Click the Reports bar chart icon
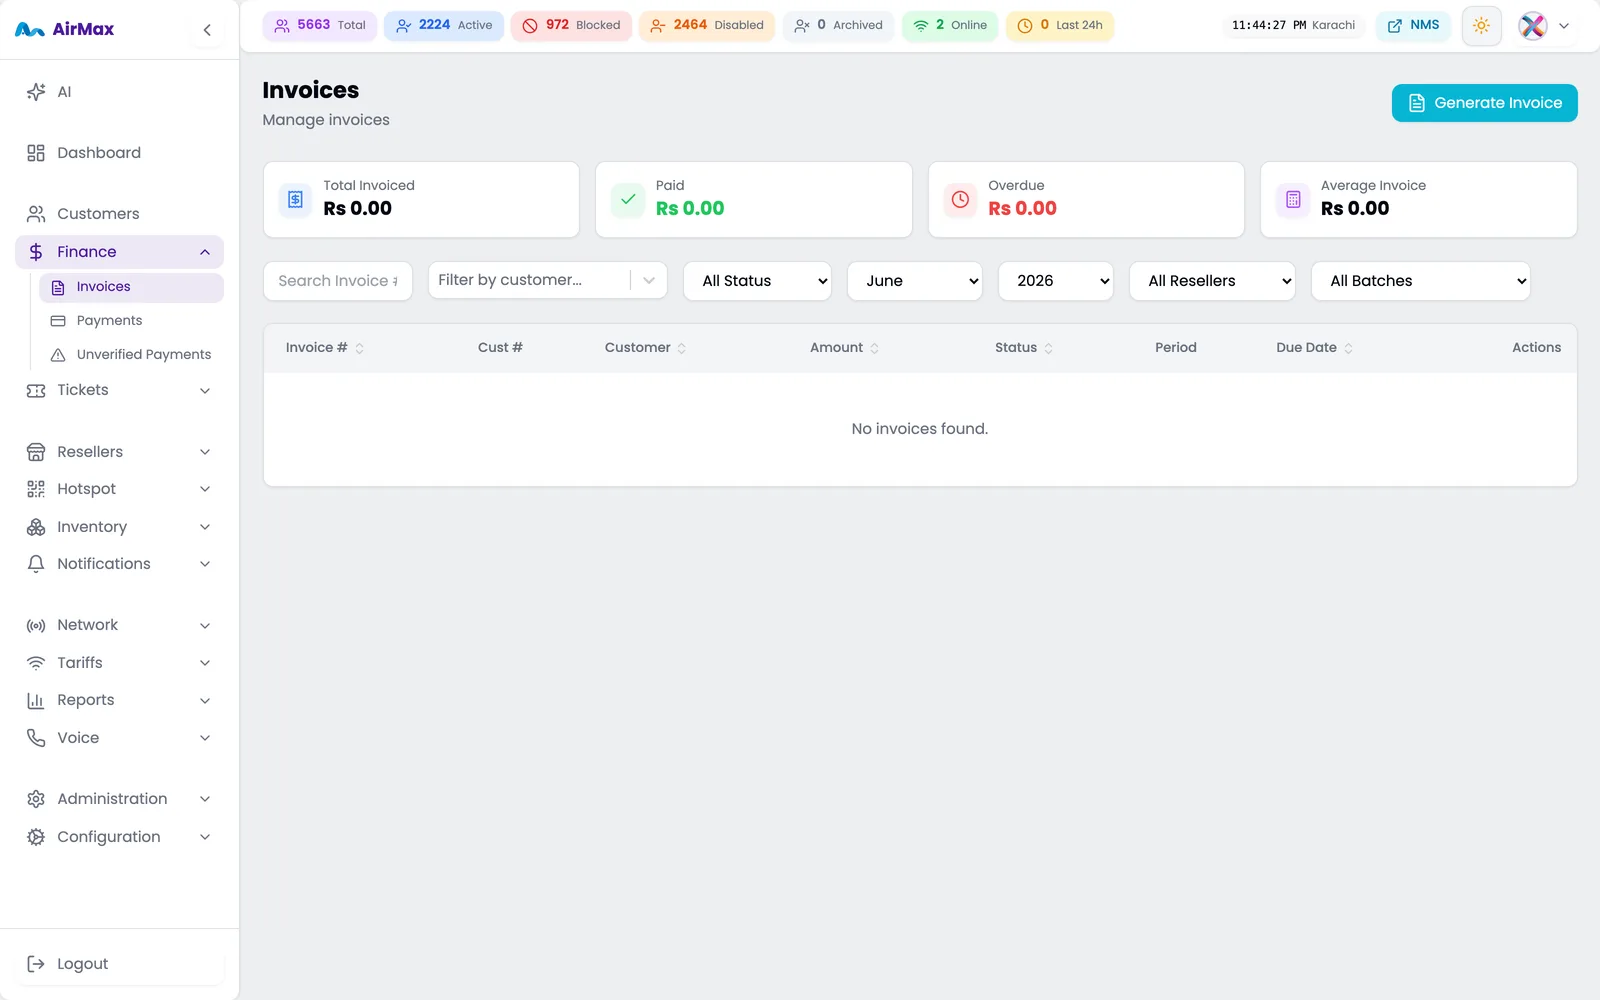The height and width of the screenshot is (1000, 1600). 36,701
